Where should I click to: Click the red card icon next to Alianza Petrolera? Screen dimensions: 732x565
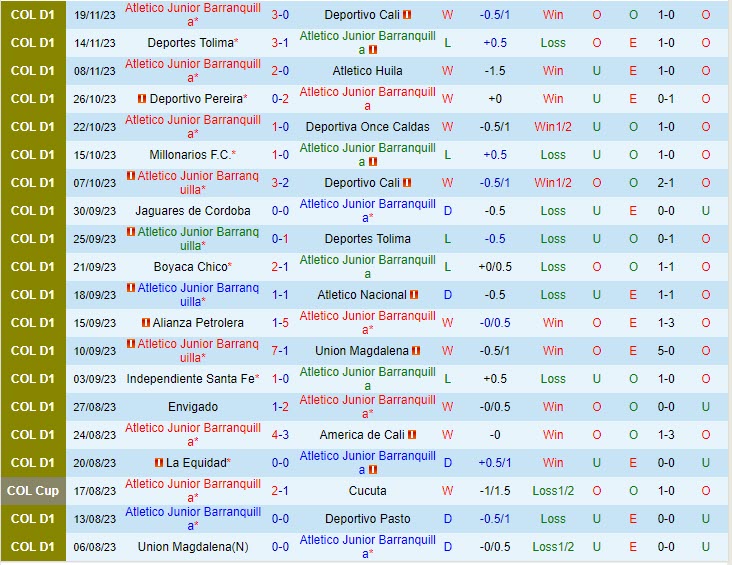[146, 323]
